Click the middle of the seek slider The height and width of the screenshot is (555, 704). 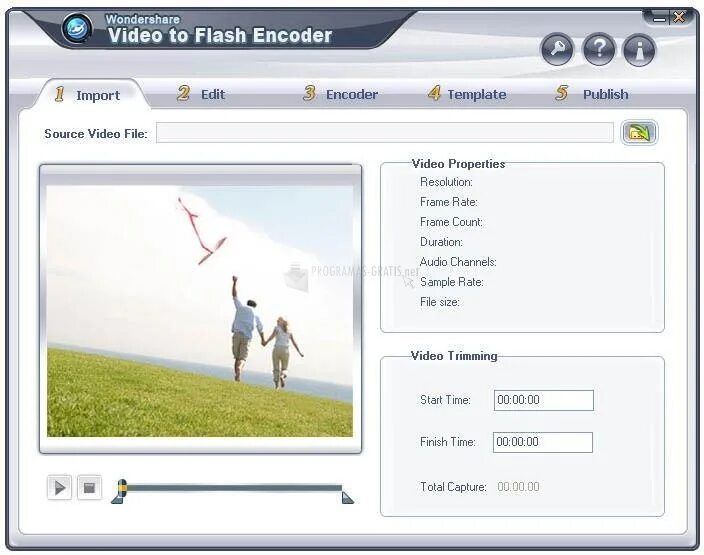coord(233,487)
